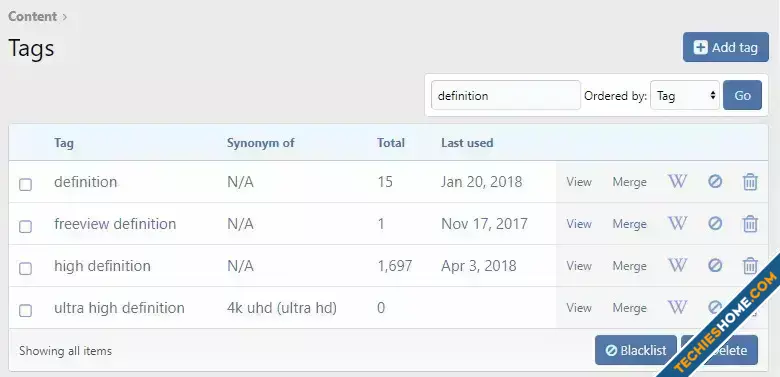
Task: Delete the high definition tag via trash icon
Action: pos(750,266)
